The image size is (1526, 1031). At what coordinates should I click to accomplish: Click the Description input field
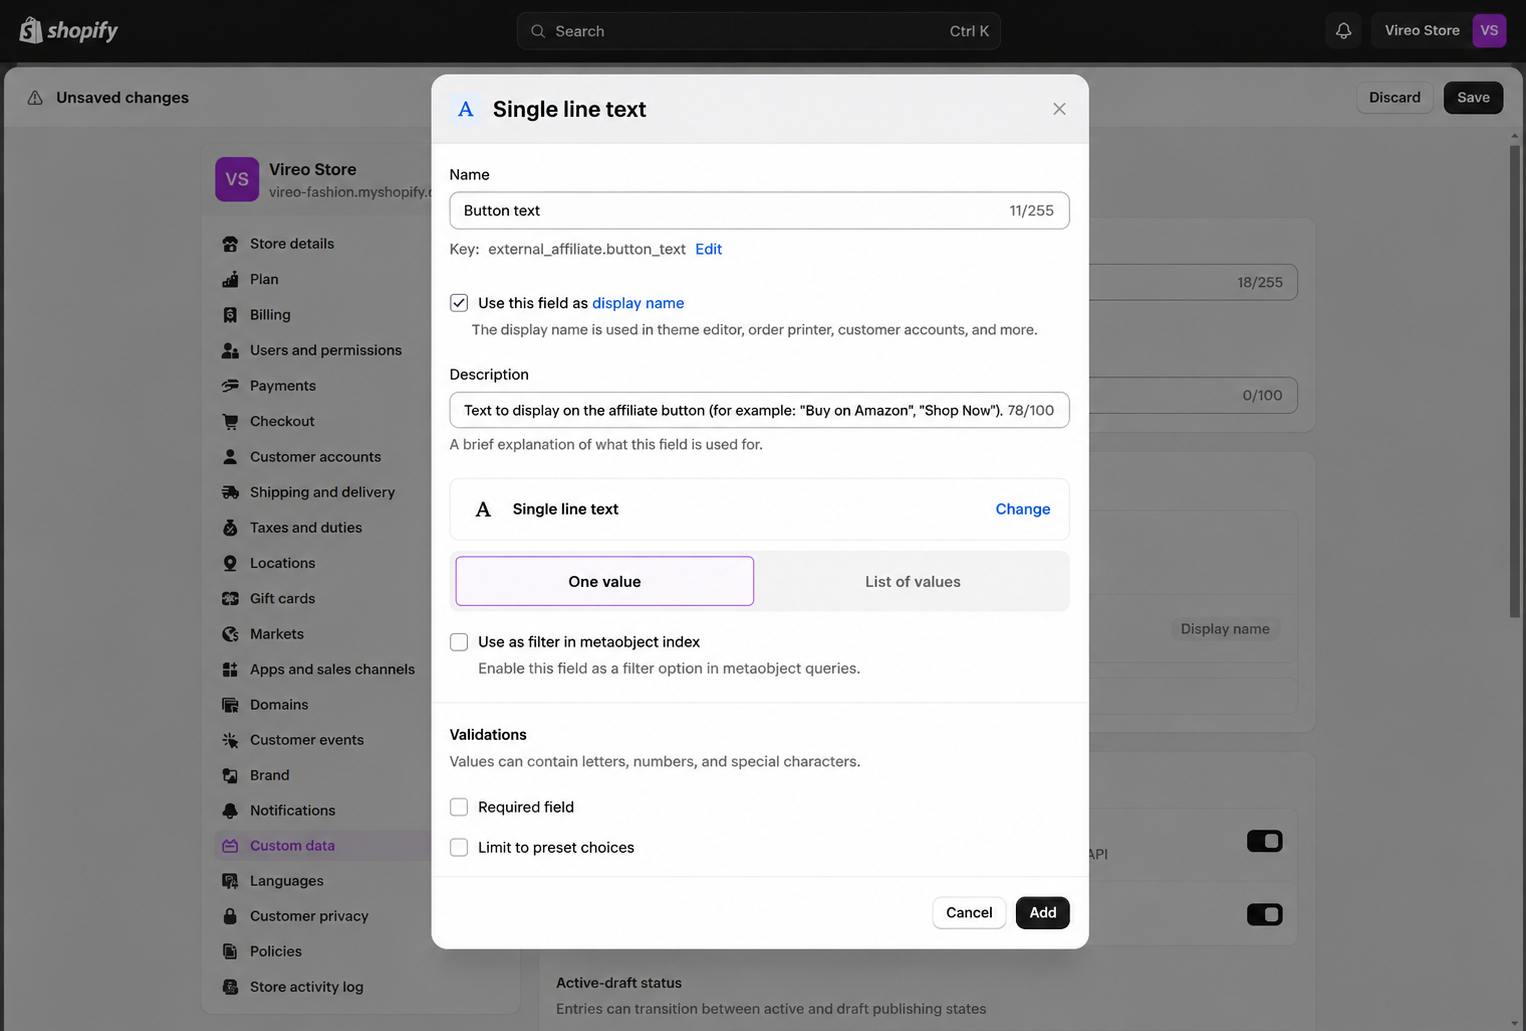pyautogui.click(x=759, y=410)
